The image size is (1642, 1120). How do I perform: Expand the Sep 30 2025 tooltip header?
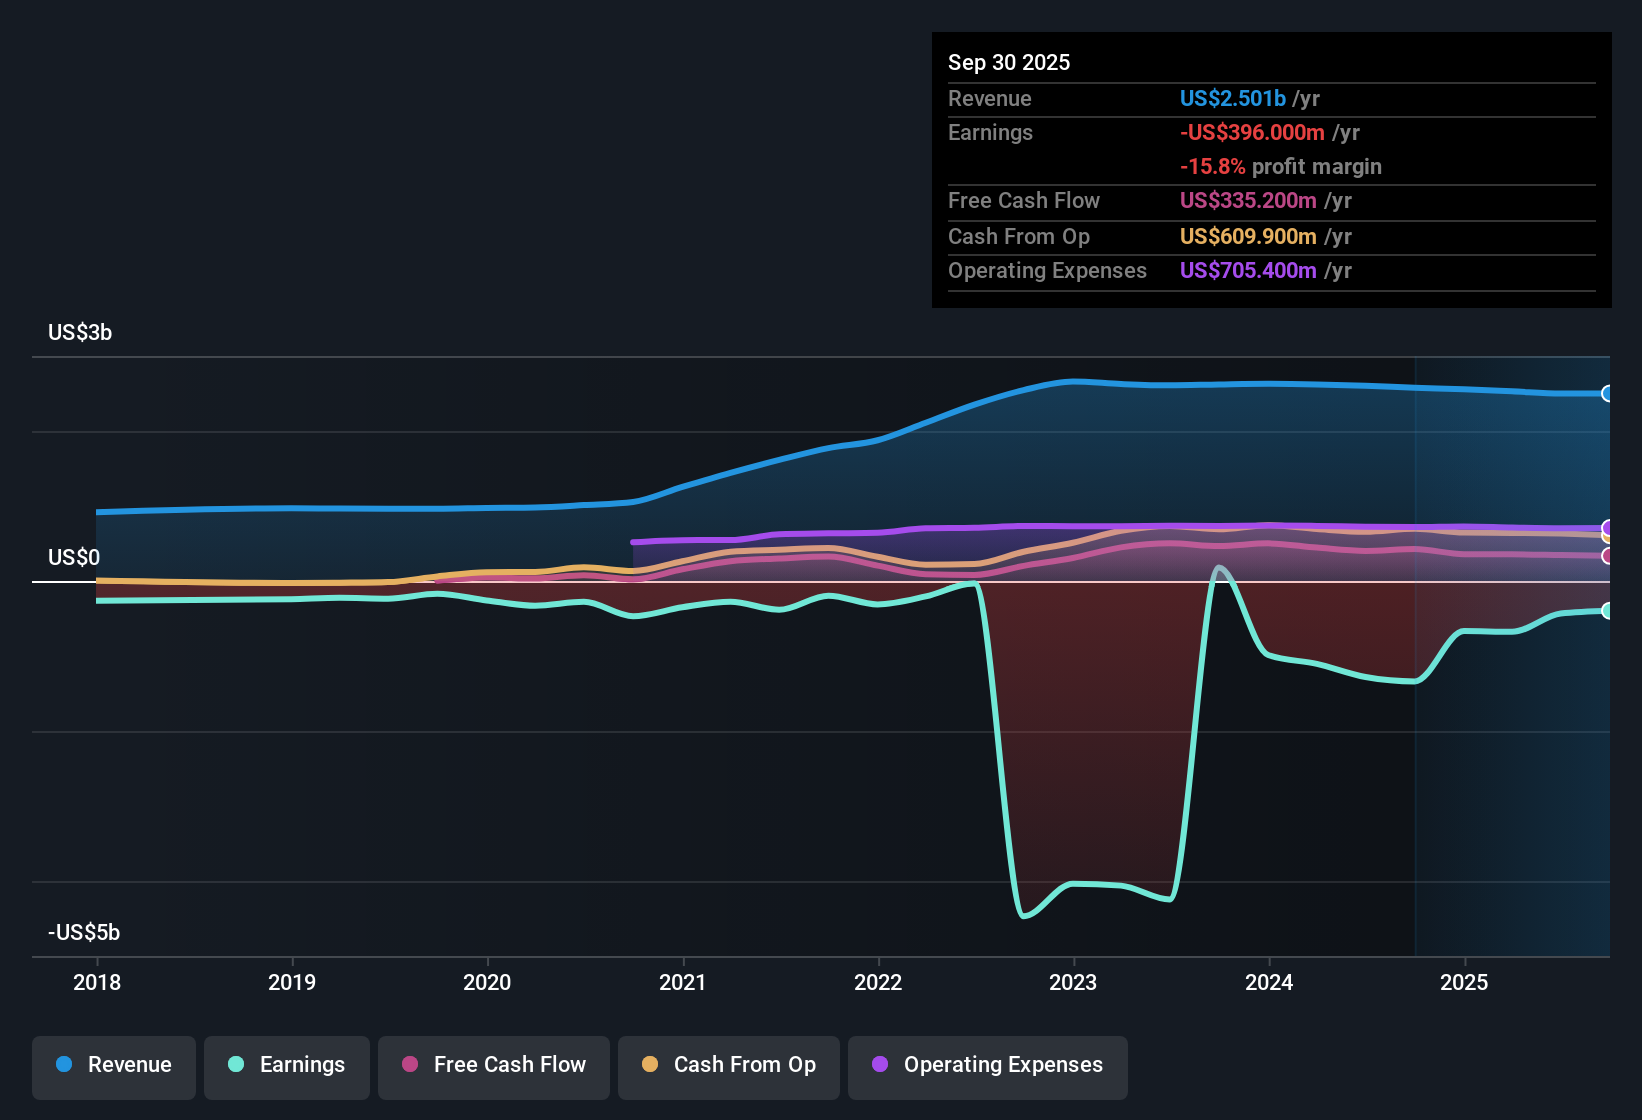(x=1010, y=62)
